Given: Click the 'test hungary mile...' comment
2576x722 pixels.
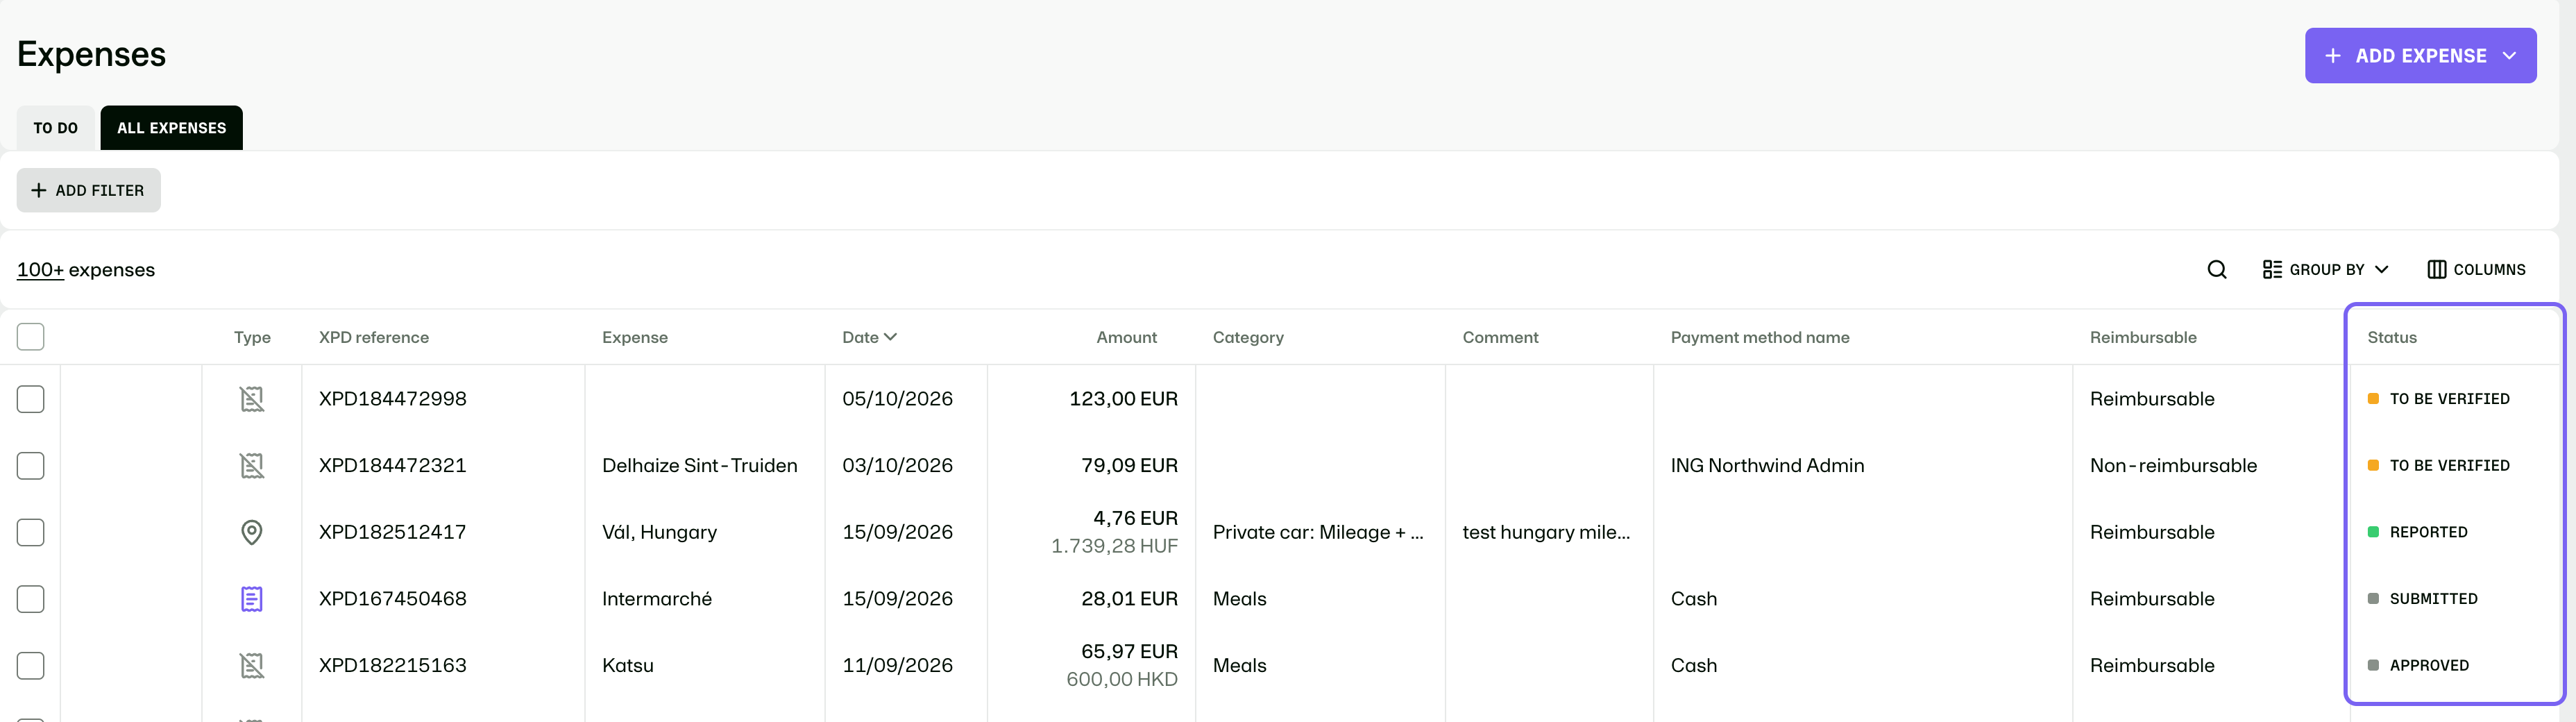Looking at the screenshot, I should (1546, 532).
